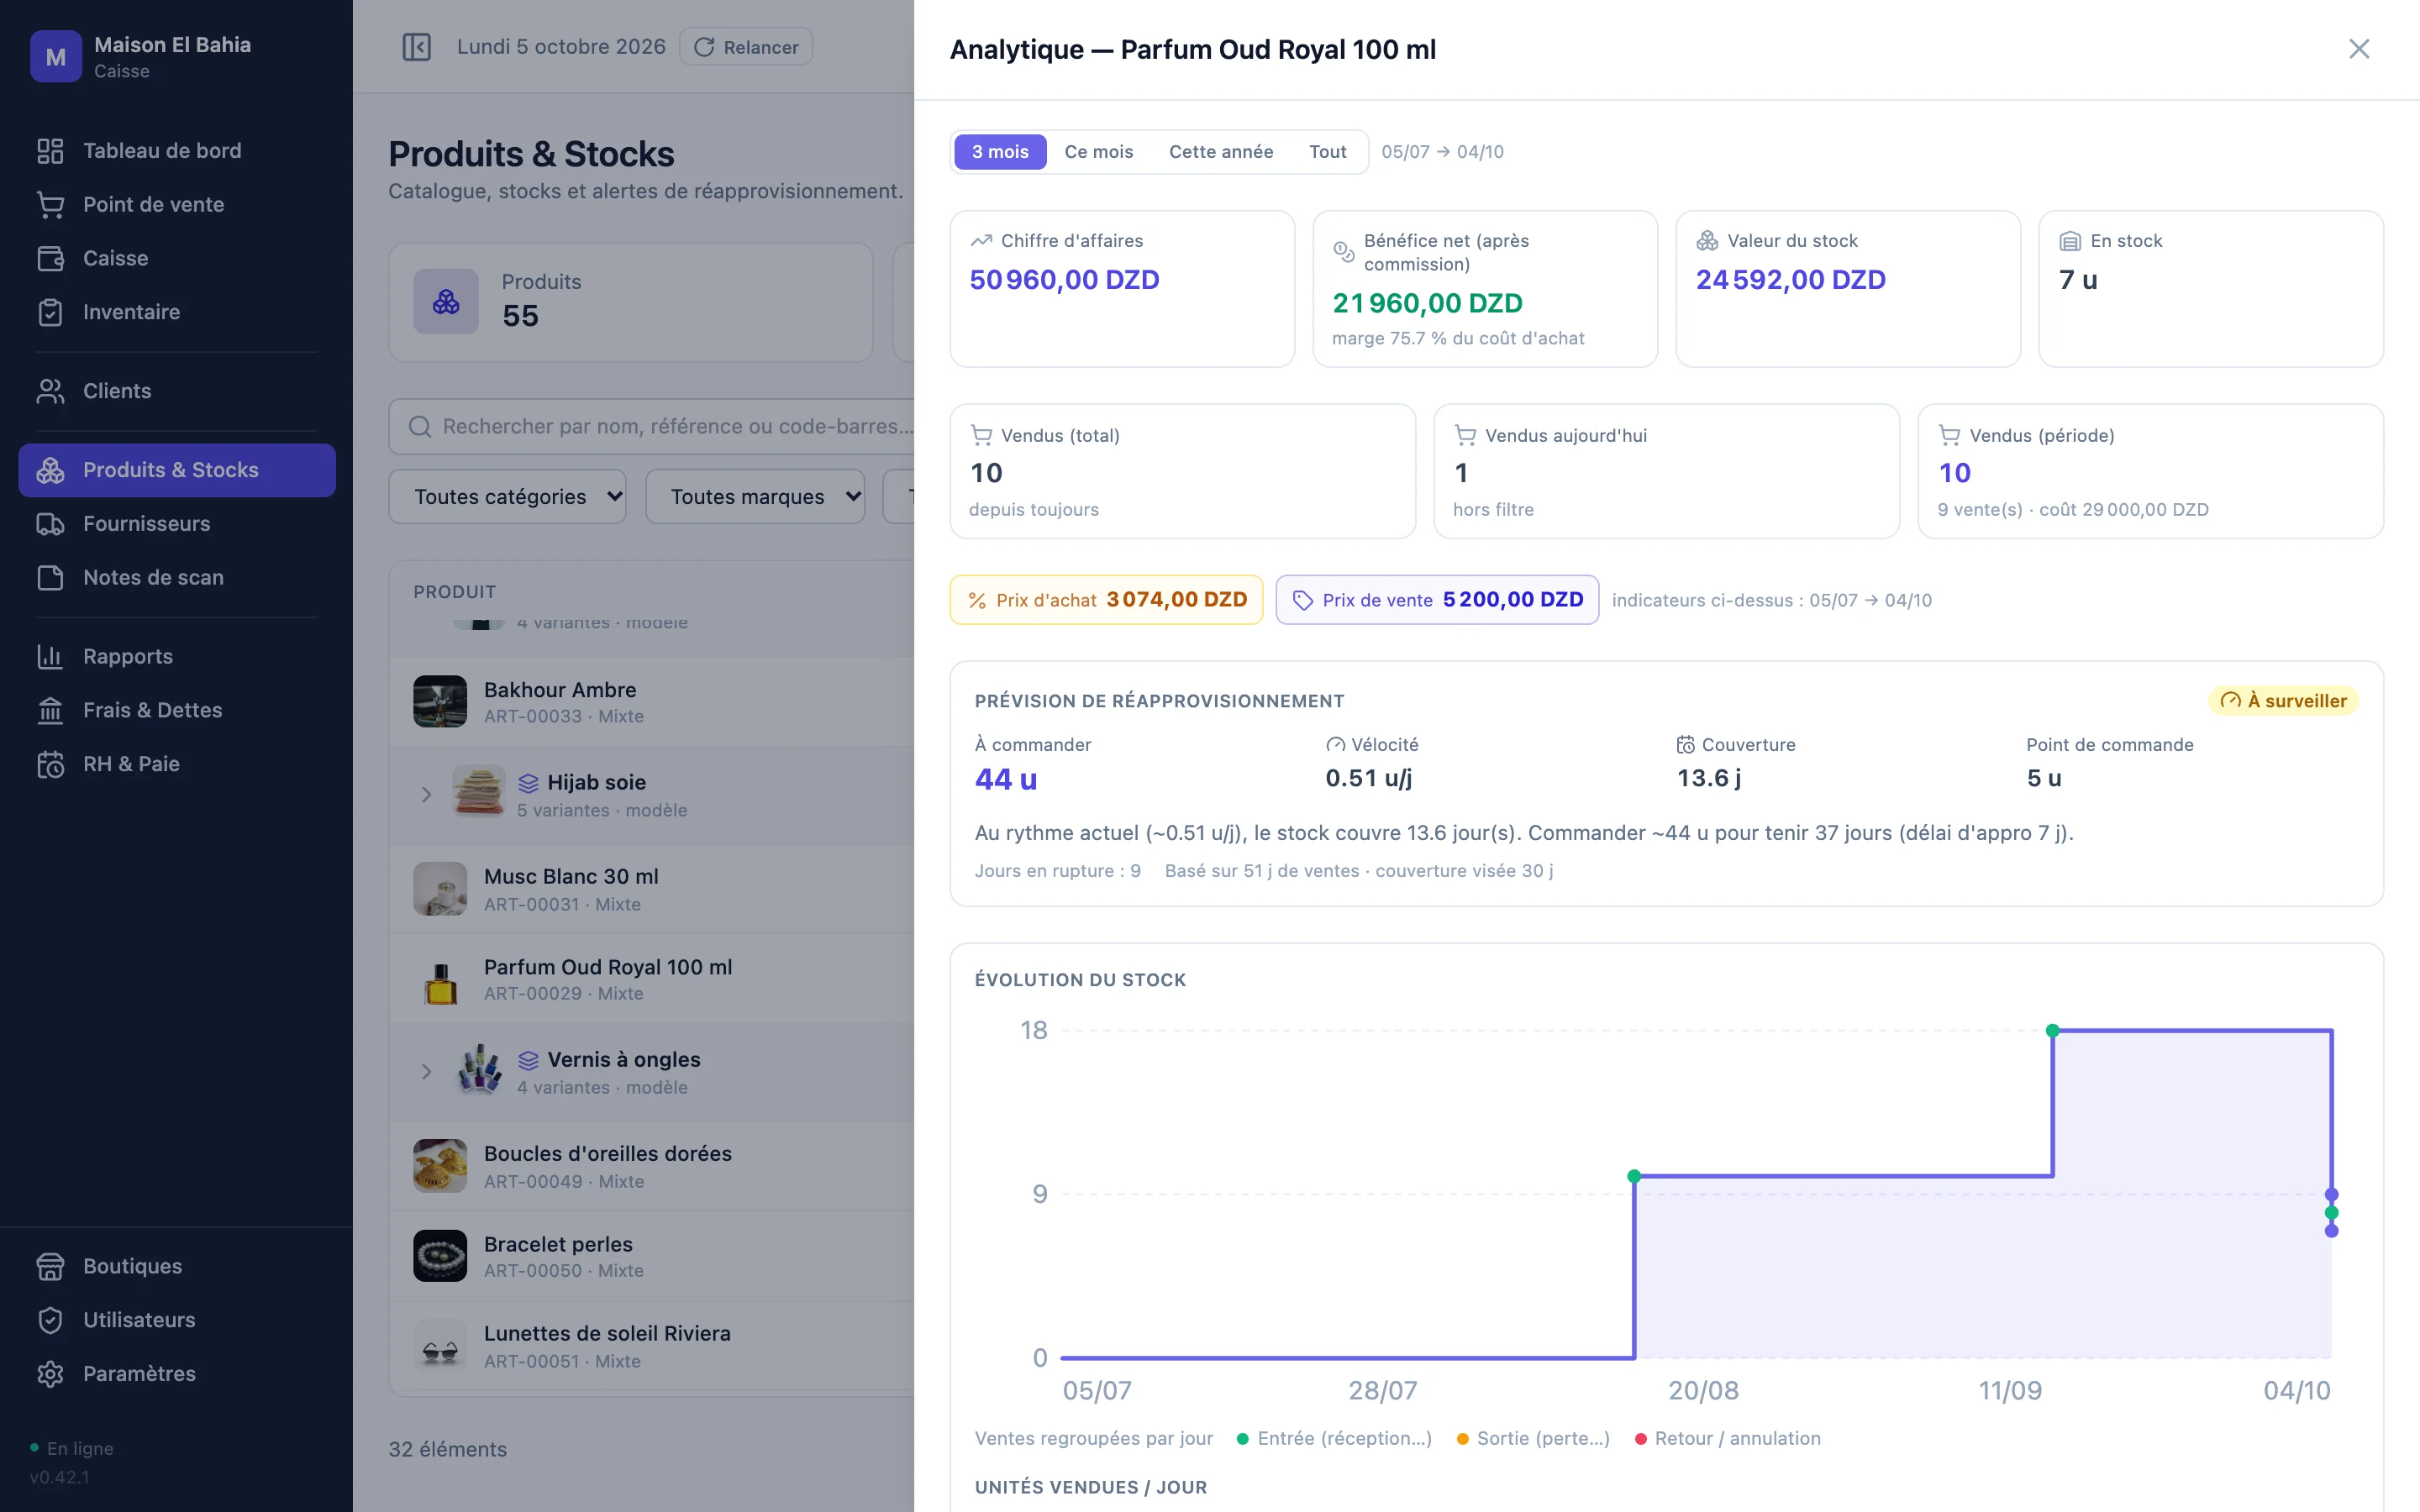
Task: Click green stock entry point at 18
Action: [2053, 1030]
